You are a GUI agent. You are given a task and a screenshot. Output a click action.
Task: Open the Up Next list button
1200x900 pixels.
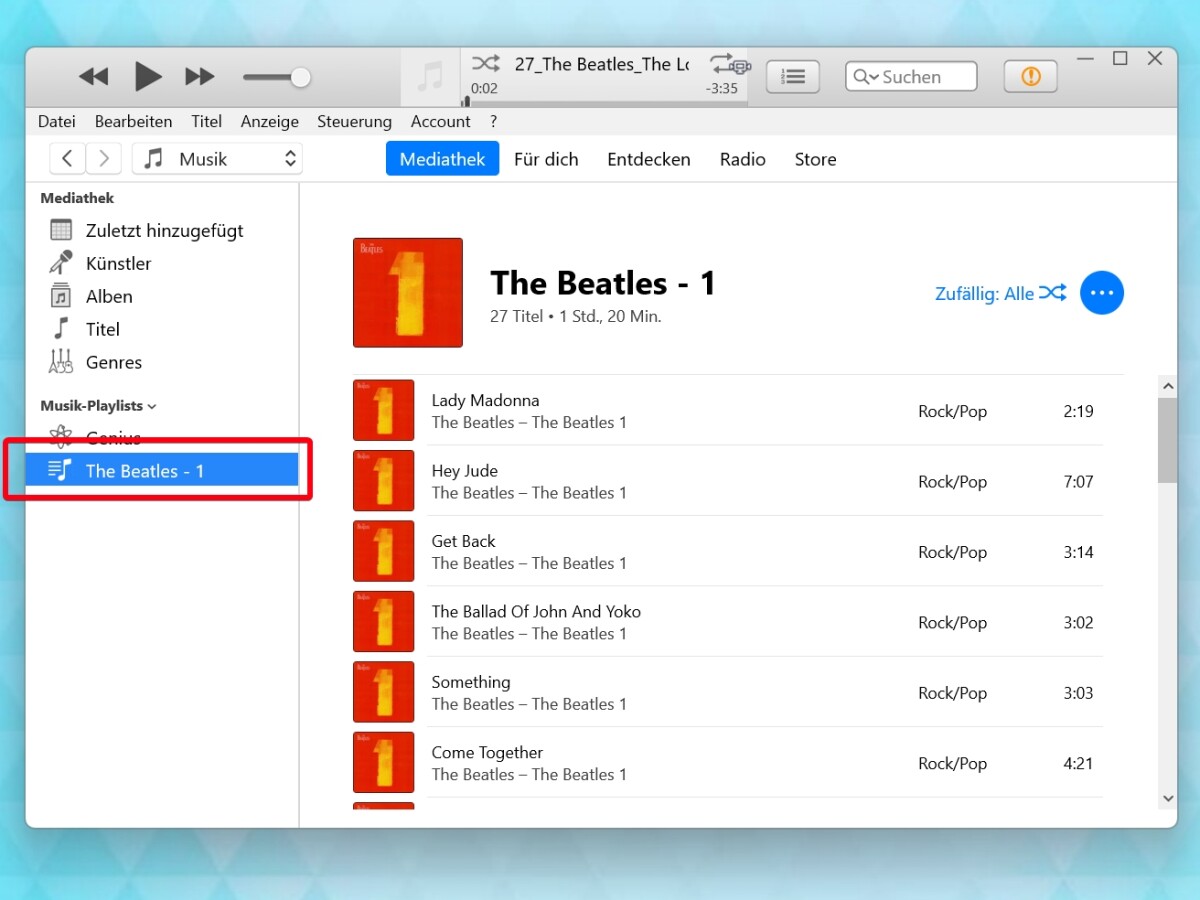[x=793, y=77]
